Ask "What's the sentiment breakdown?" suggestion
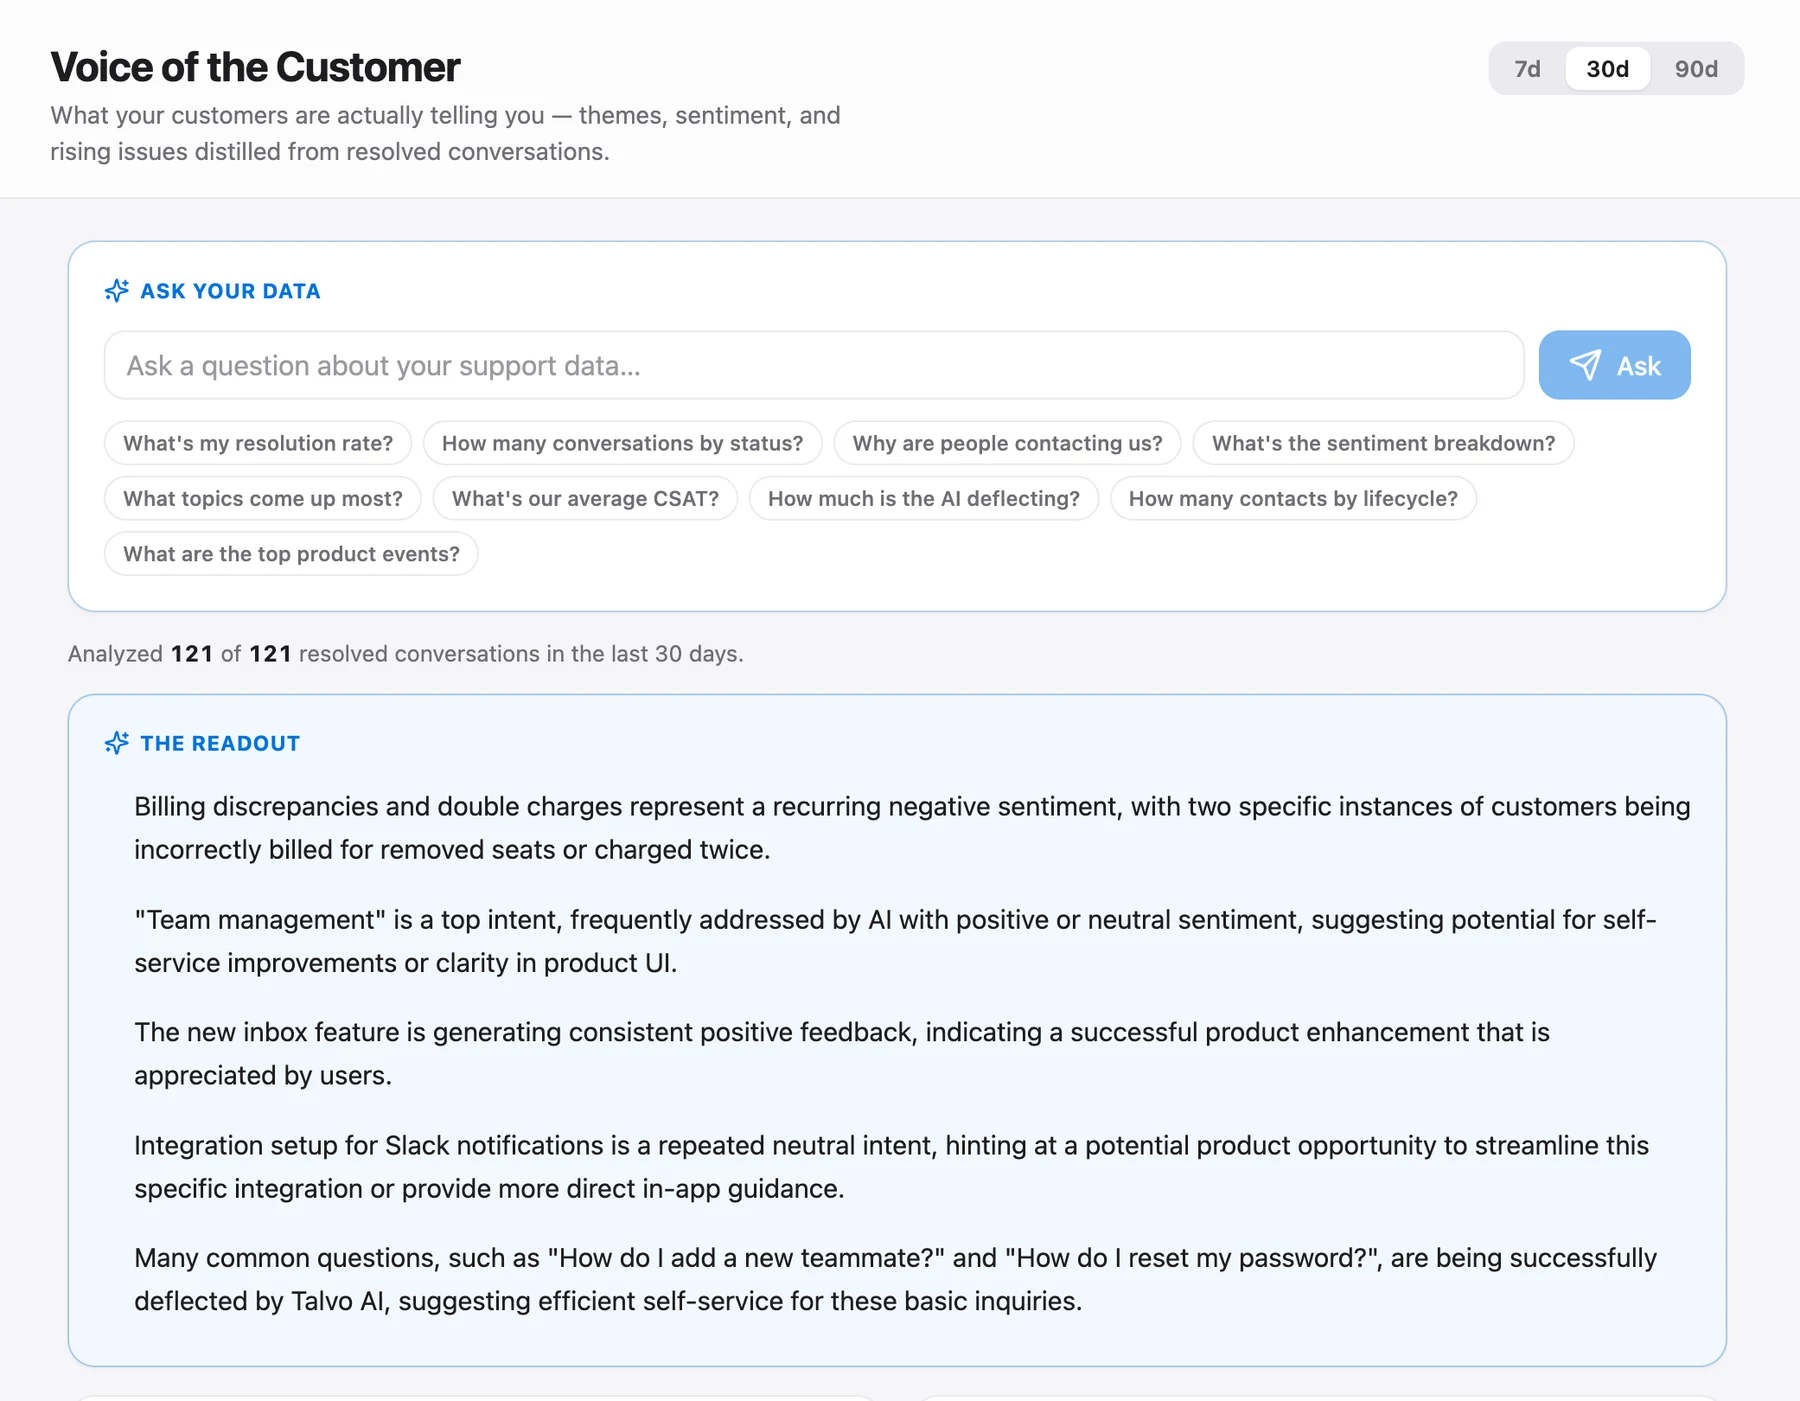The width and height of the screenshot is (1800, 1401). [x=1383, y=443]
